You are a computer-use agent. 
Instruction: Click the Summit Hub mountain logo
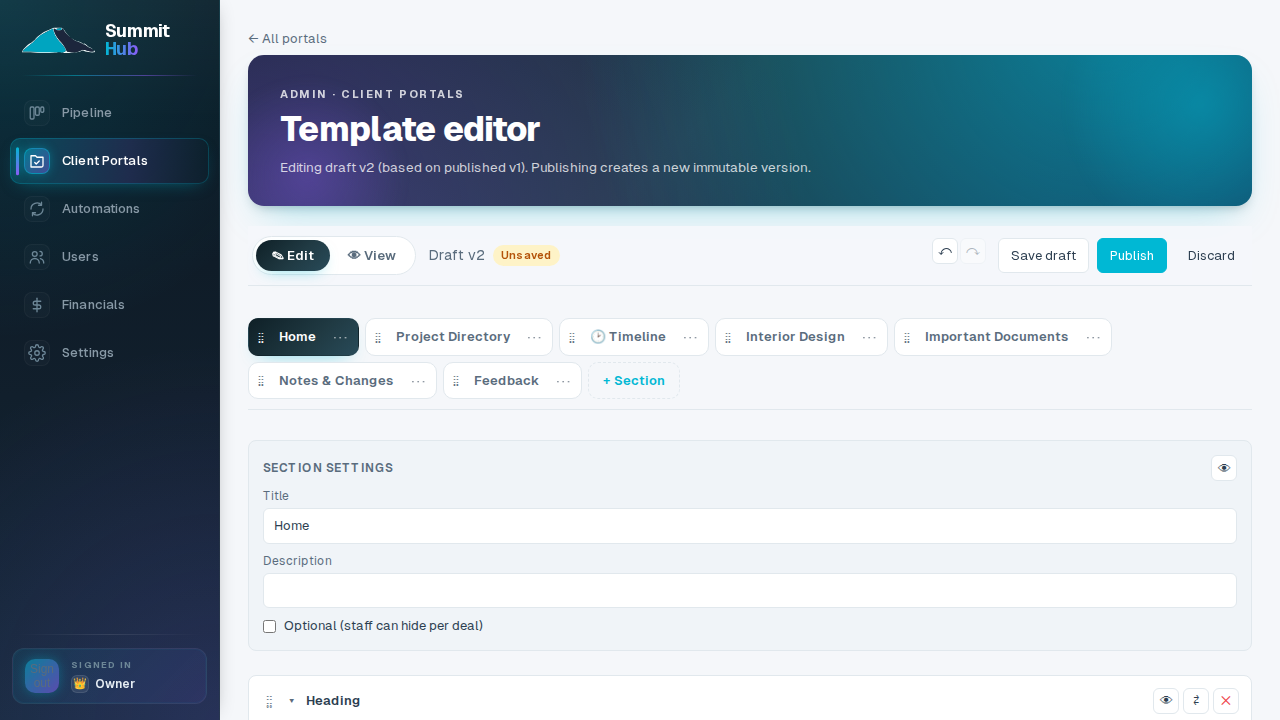pos(58,40)
